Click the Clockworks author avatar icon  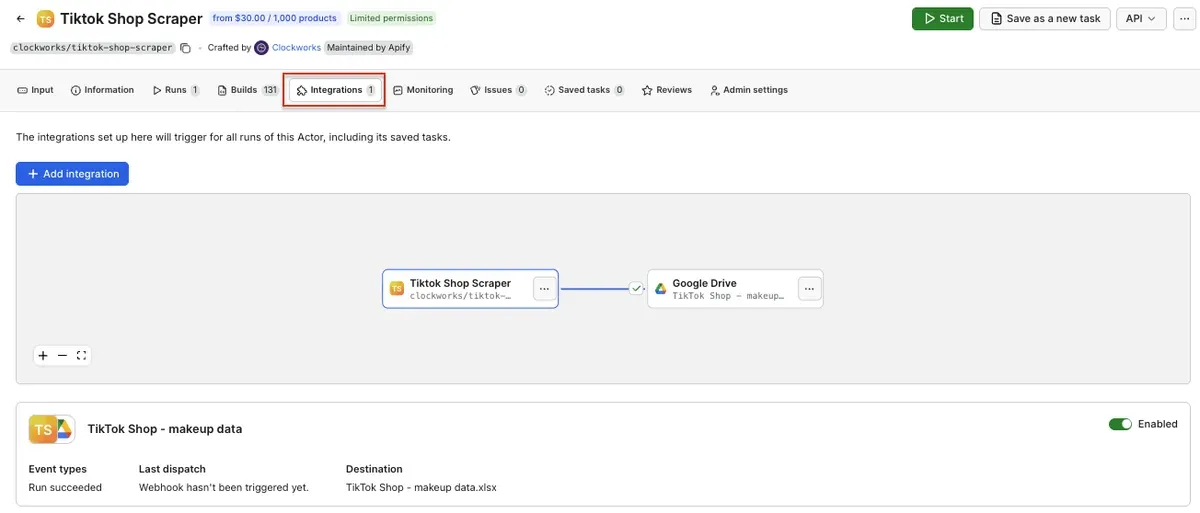coord(261,47)
